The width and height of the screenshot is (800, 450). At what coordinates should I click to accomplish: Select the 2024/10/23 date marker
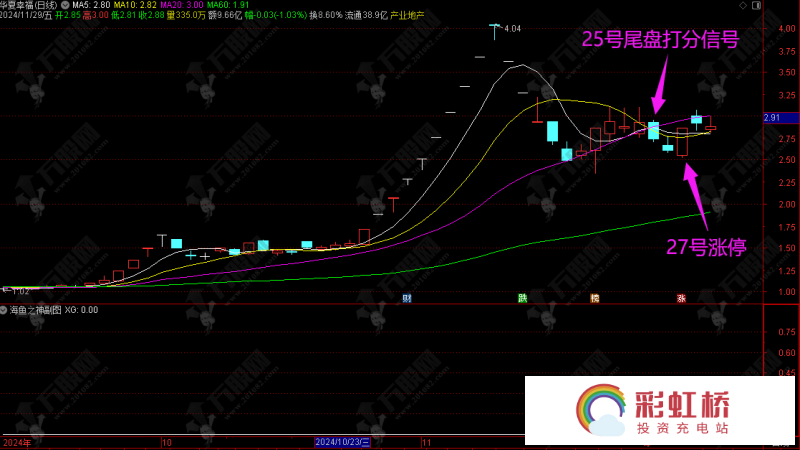tap(342, 441)
